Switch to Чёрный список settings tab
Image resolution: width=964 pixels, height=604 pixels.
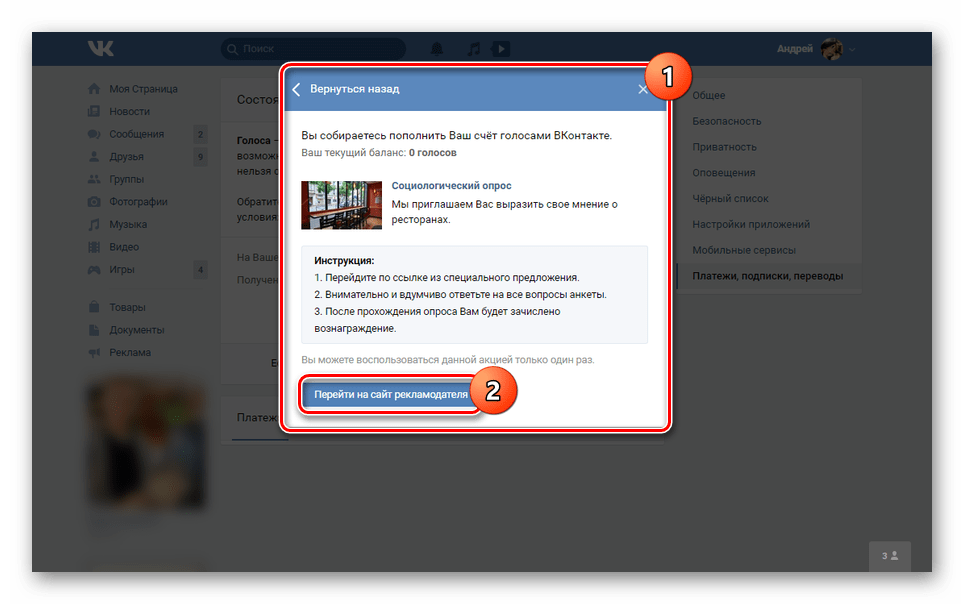730,199
